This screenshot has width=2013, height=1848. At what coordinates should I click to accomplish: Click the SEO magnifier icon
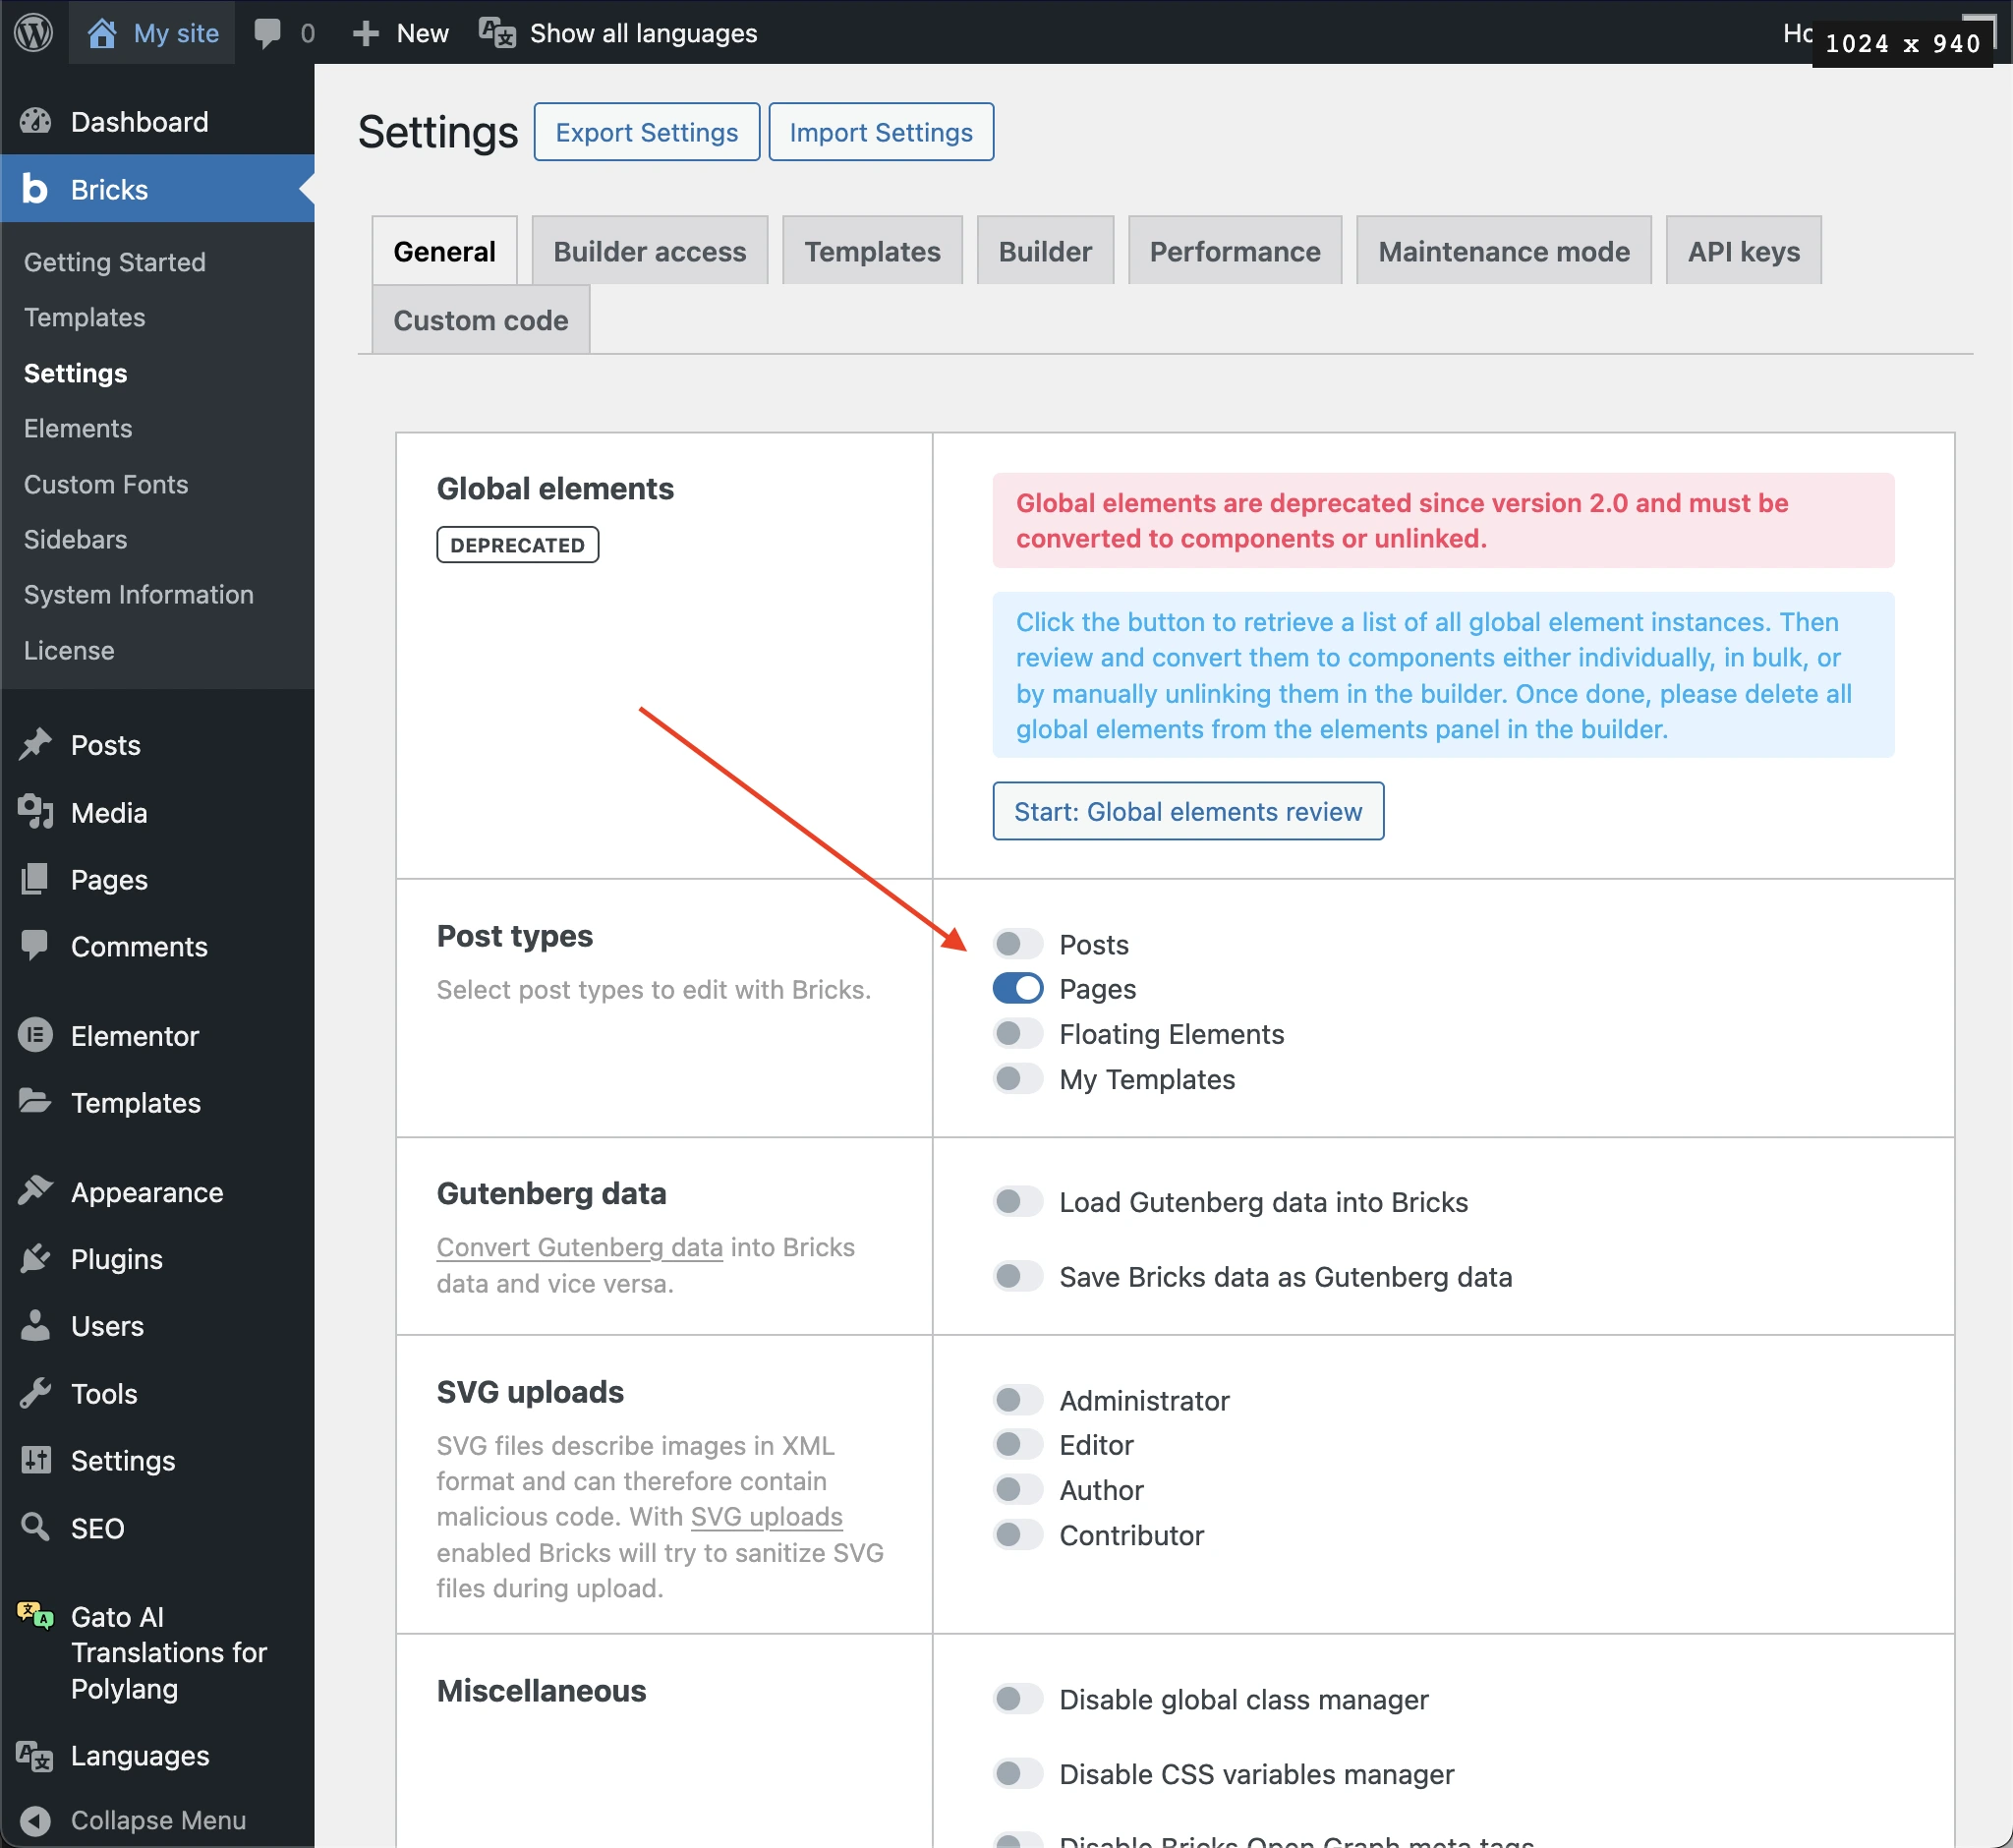(x=35, y=1527)
